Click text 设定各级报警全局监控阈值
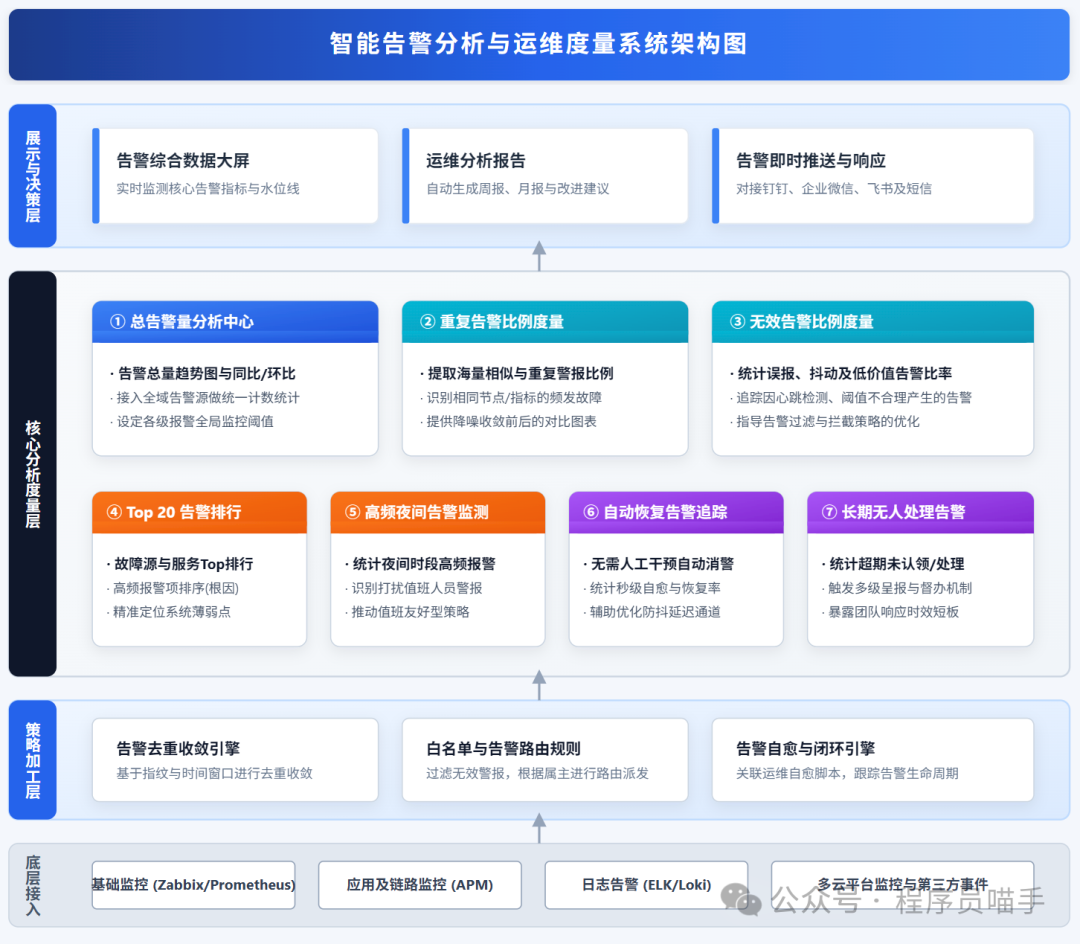This screenshot has height=944, width=1080. (195, 421)
